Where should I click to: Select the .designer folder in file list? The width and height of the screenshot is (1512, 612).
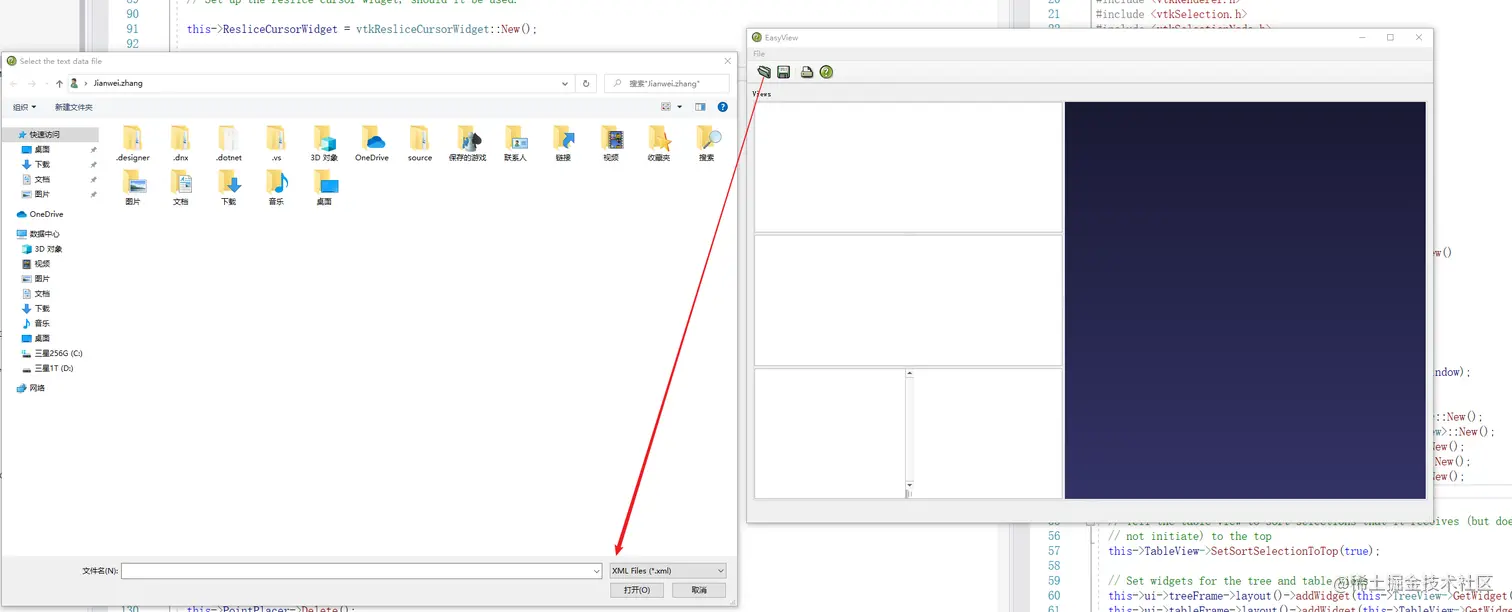[133, 144]
